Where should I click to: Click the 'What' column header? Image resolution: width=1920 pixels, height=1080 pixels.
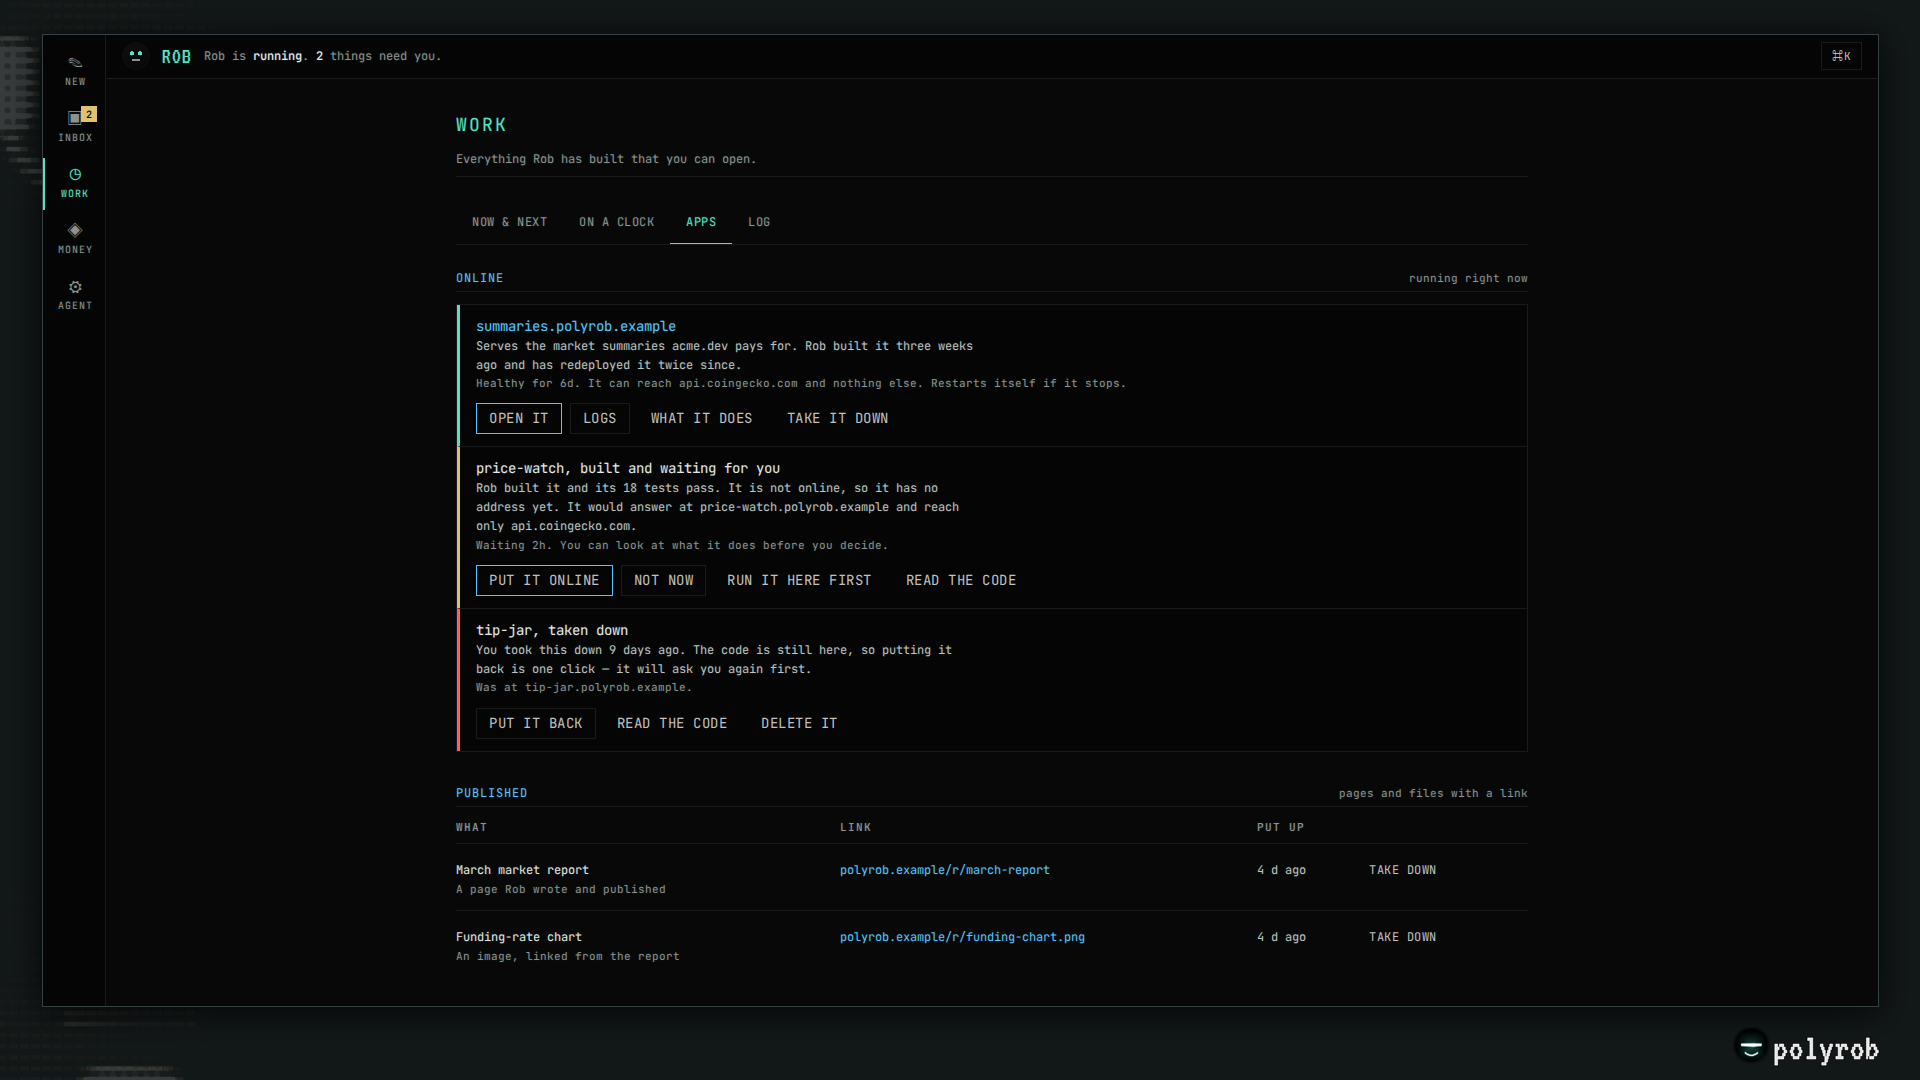[471, 827]
